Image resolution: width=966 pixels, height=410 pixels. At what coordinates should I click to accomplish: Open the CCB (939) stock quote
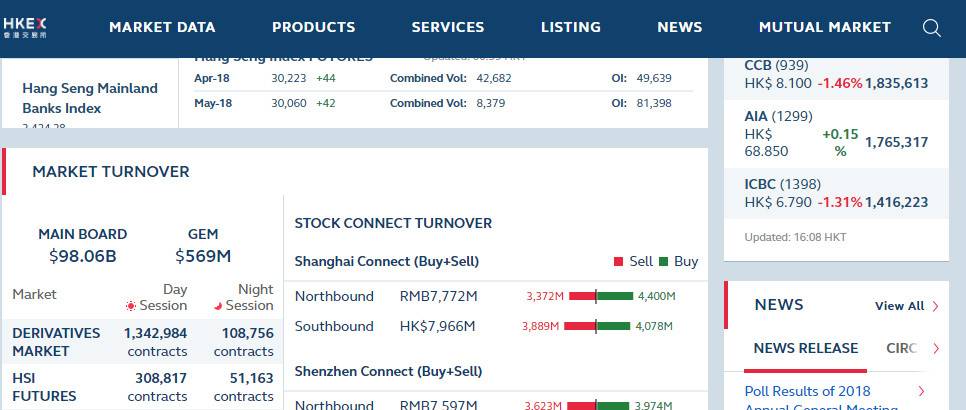(x=776, y=66)
